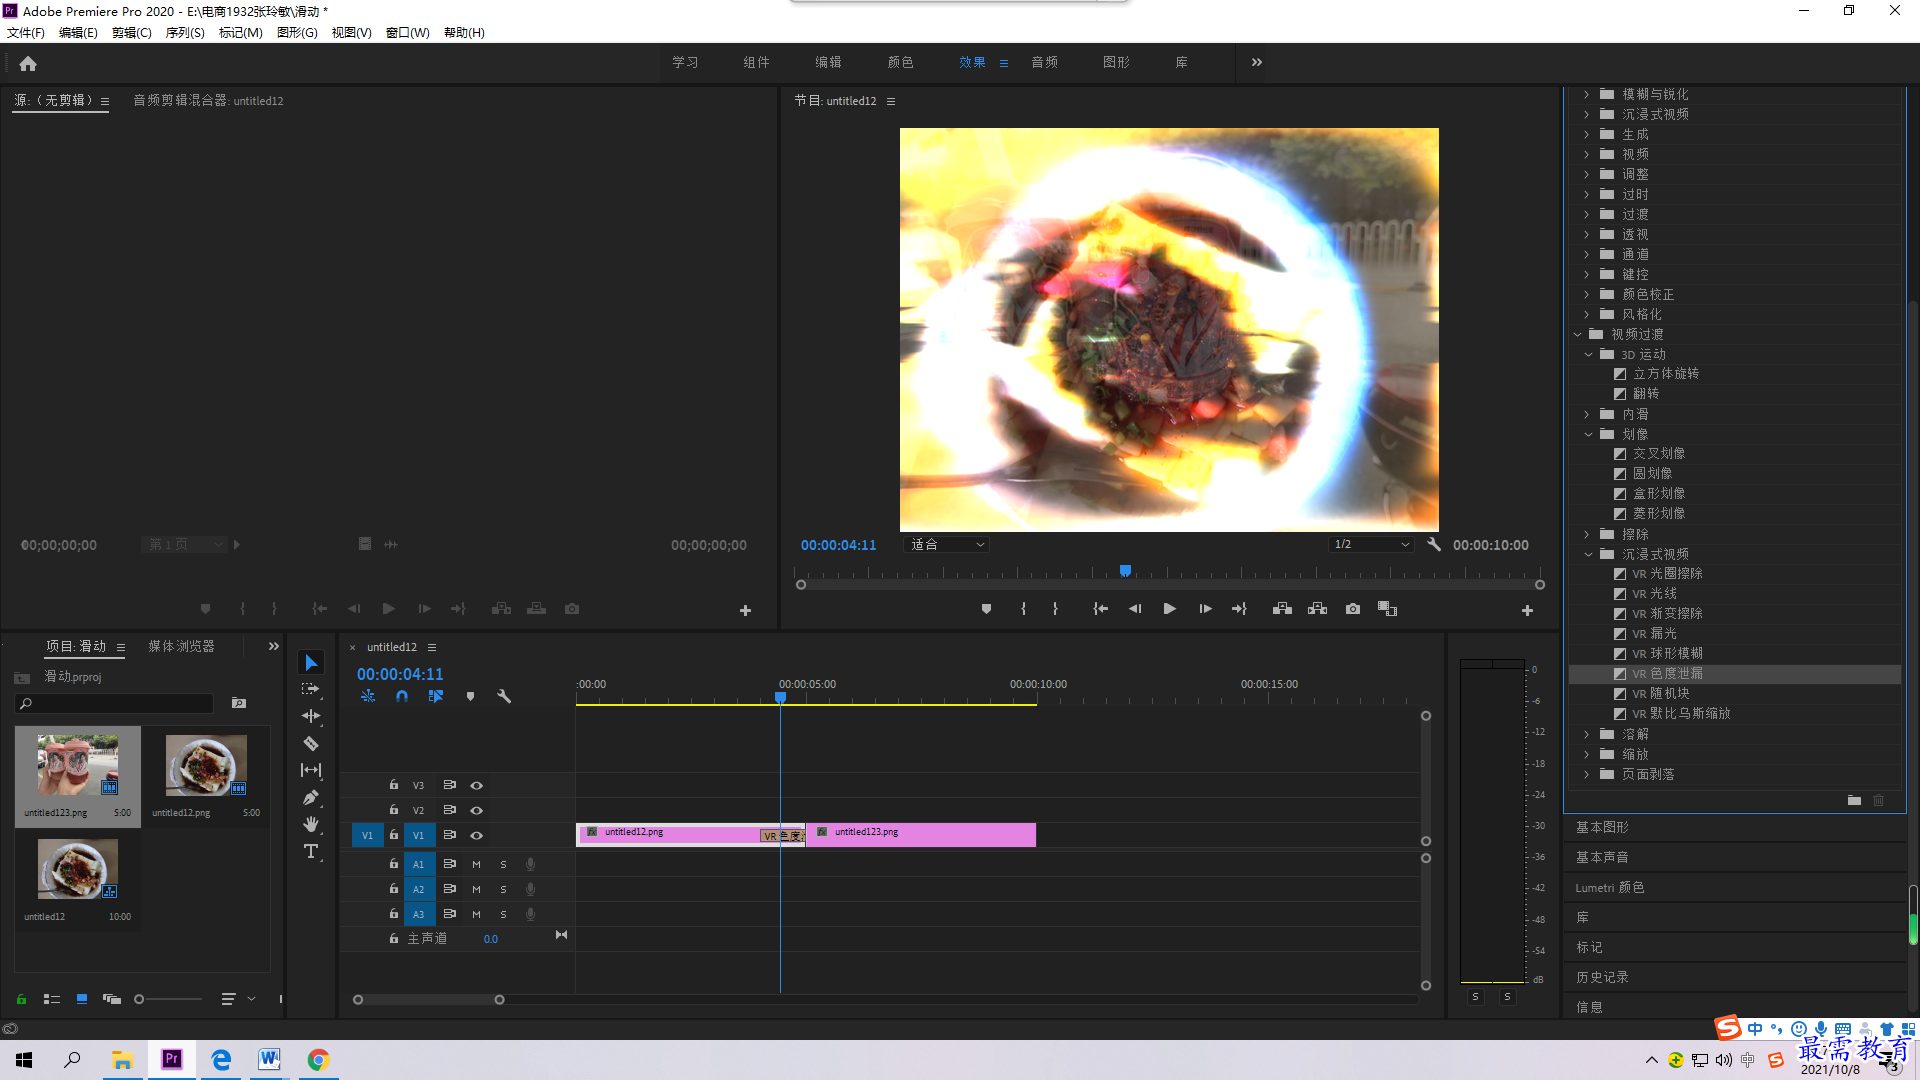Click Export Frame camera icon in program monitor

click(1353, 609)
